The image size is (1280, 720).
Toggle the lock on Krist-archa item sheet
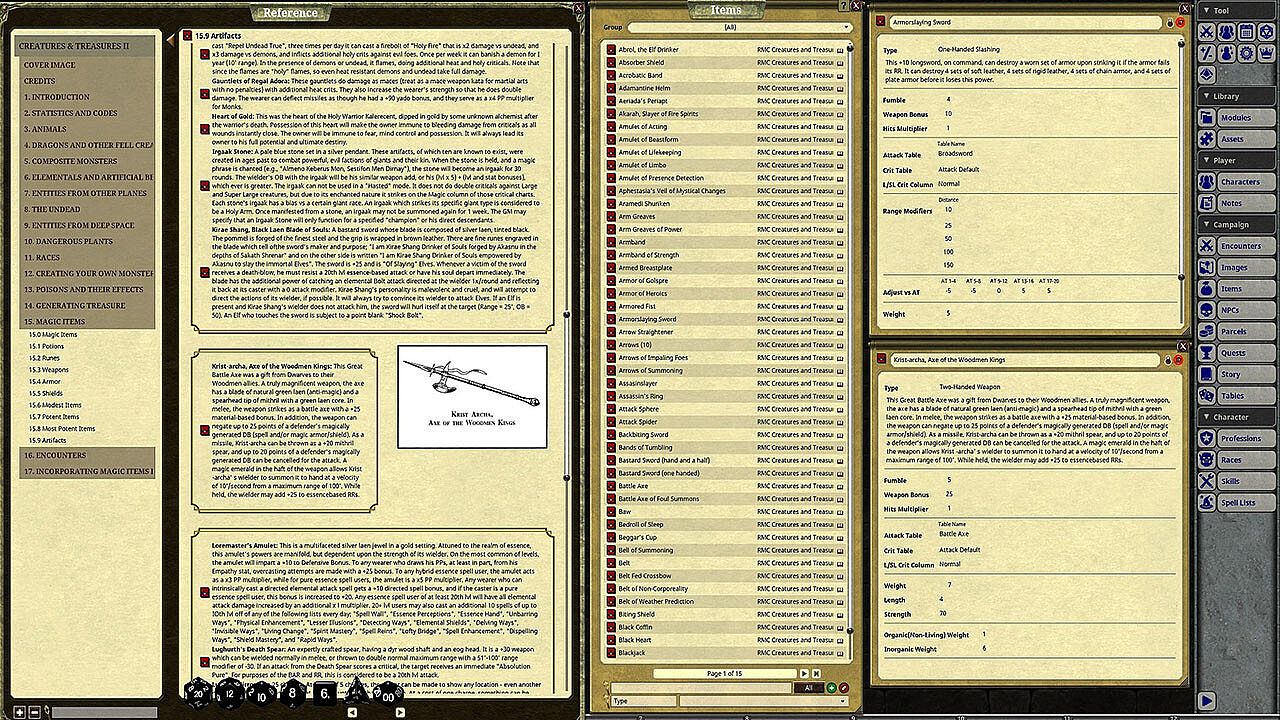[1170, 359]
